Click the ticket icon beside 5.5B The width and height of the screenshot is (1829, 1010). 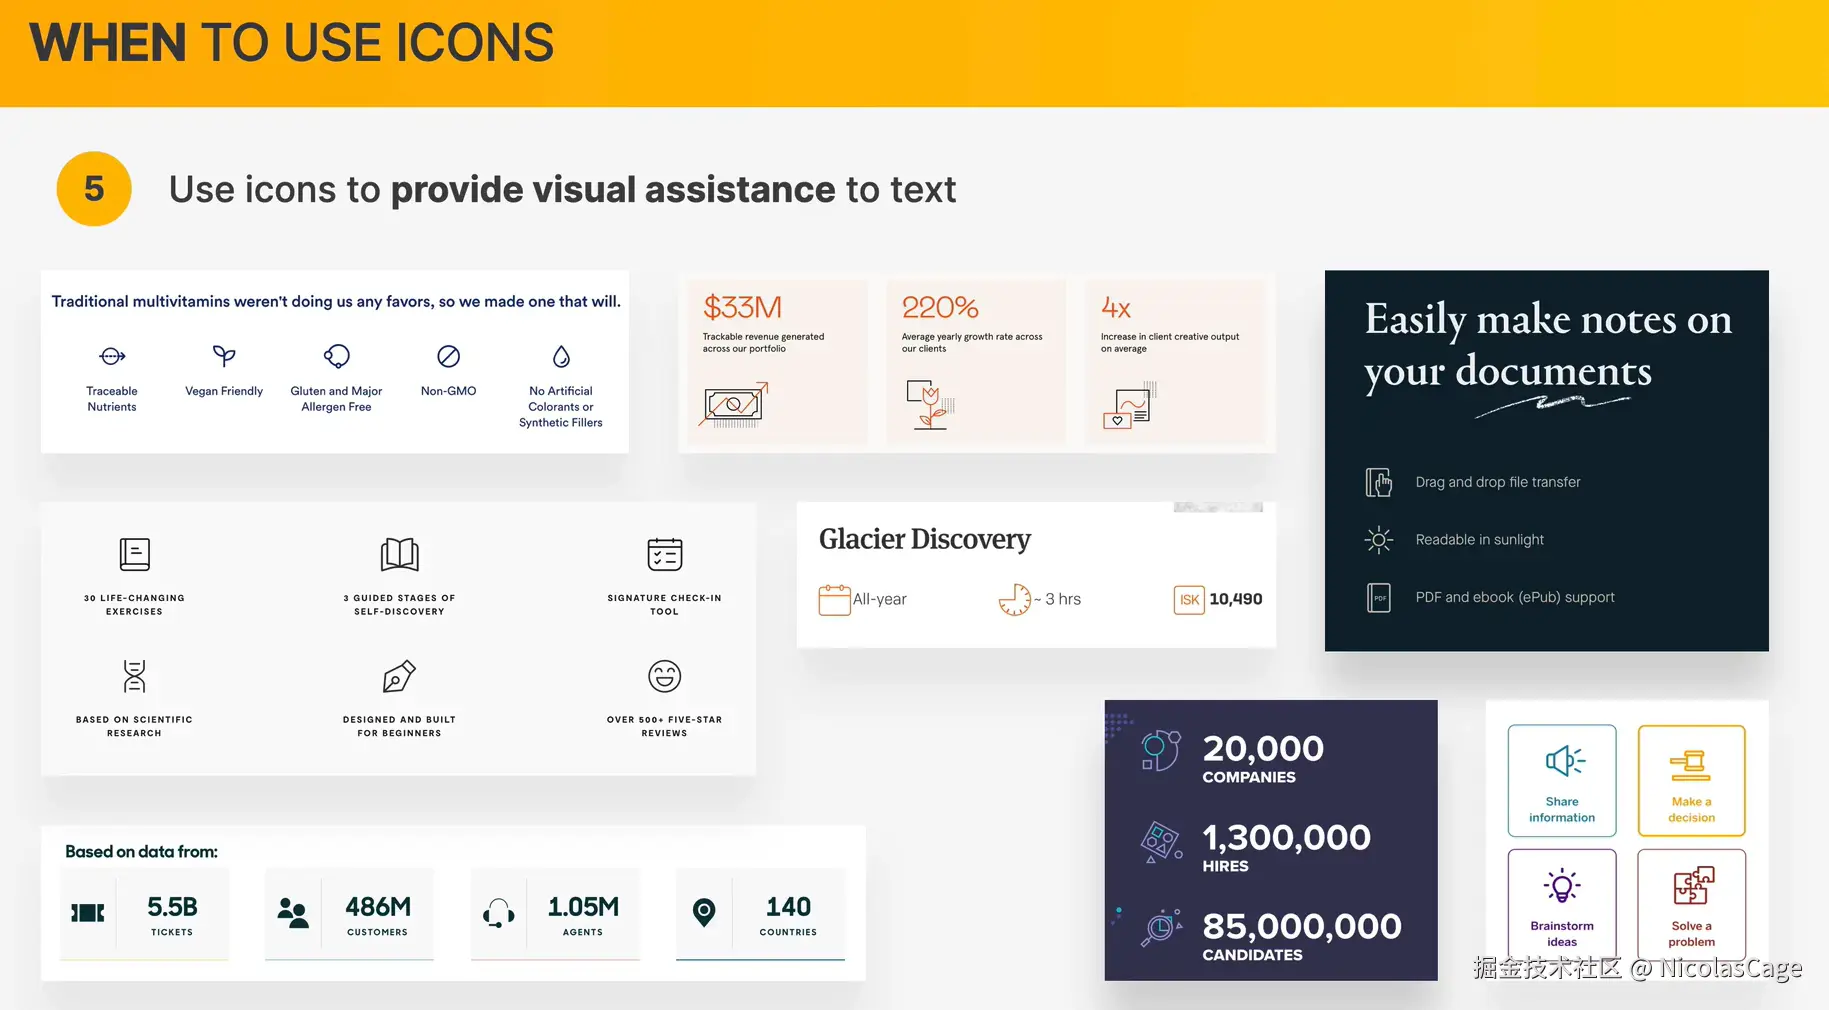(88, 912)
